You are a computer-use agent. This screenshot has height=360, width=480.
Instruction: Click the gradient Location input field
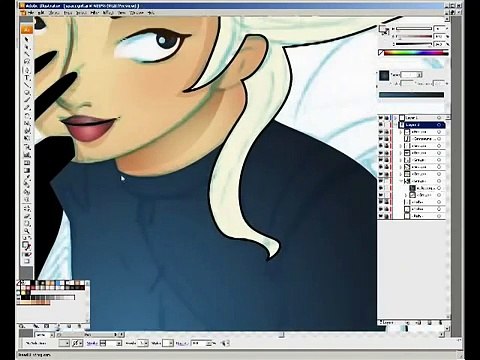coord(439,83)
